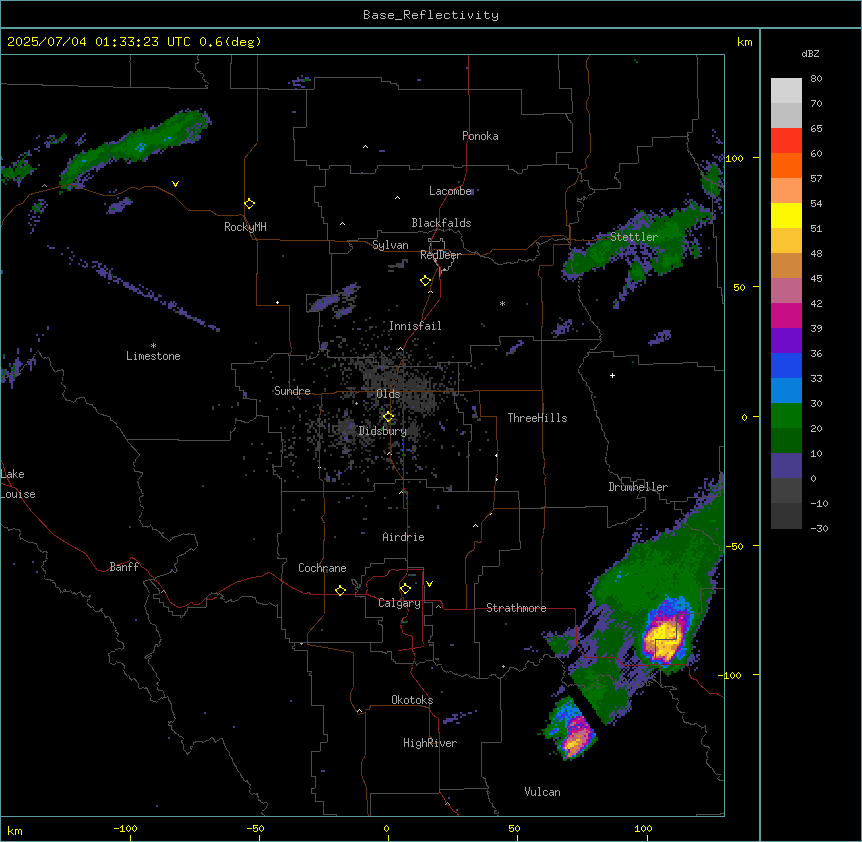Viewport: 862px width, 842px height.
Task: Click the yellow V marker northwest of RockyMH
Action: (x=175, y=184)
